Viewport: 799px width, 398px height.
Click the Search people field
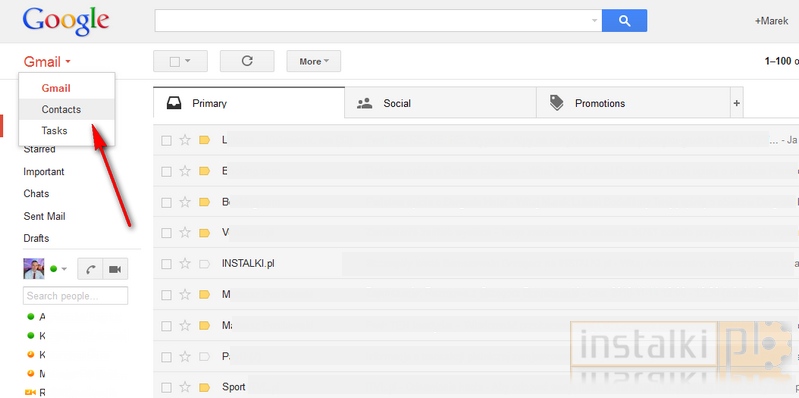pyautogui.click(x=75, y=296)
